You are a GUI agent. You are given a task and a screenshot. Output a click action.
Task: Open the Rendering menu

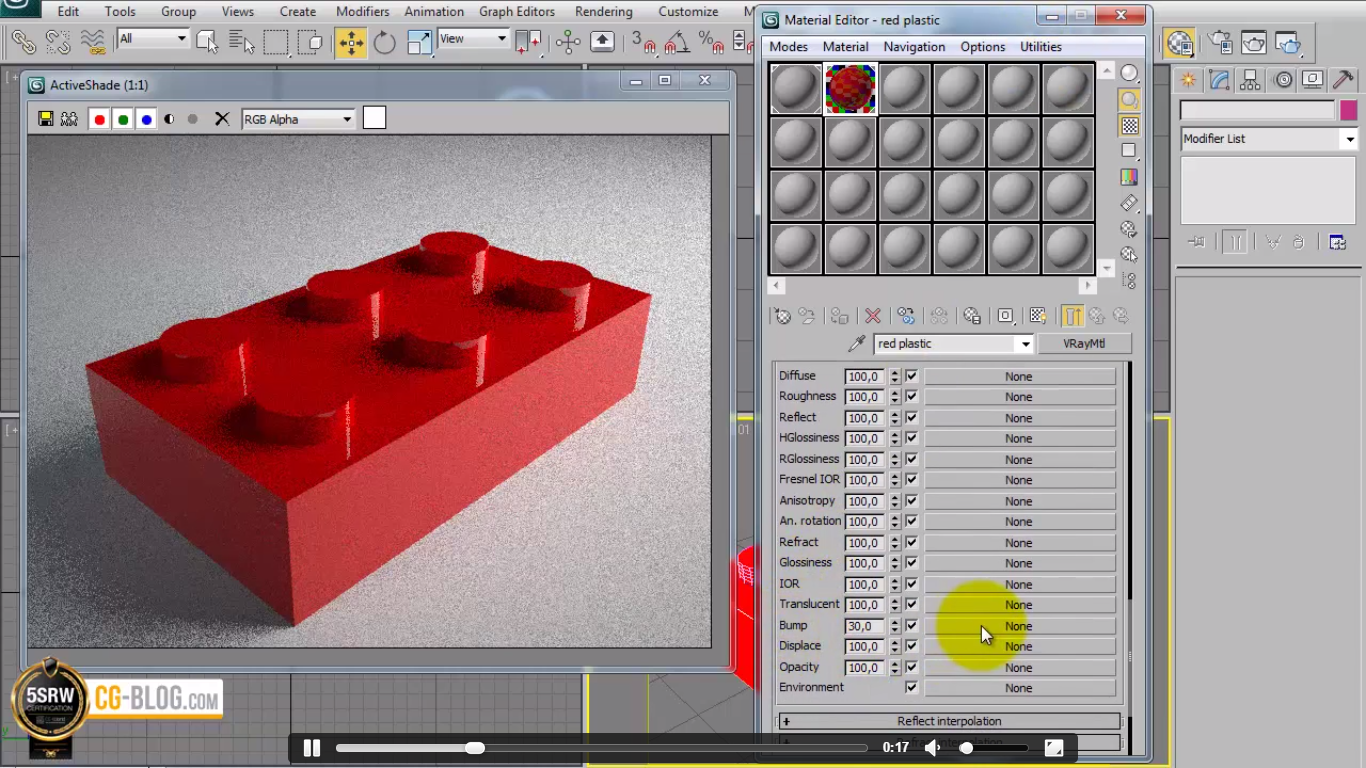[x=604, y=12]
